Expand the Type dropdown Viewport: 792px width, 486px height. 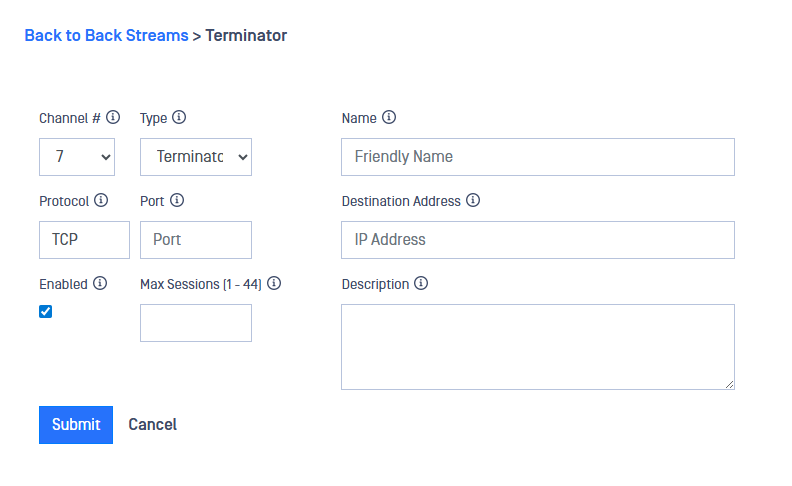point(196,157)
